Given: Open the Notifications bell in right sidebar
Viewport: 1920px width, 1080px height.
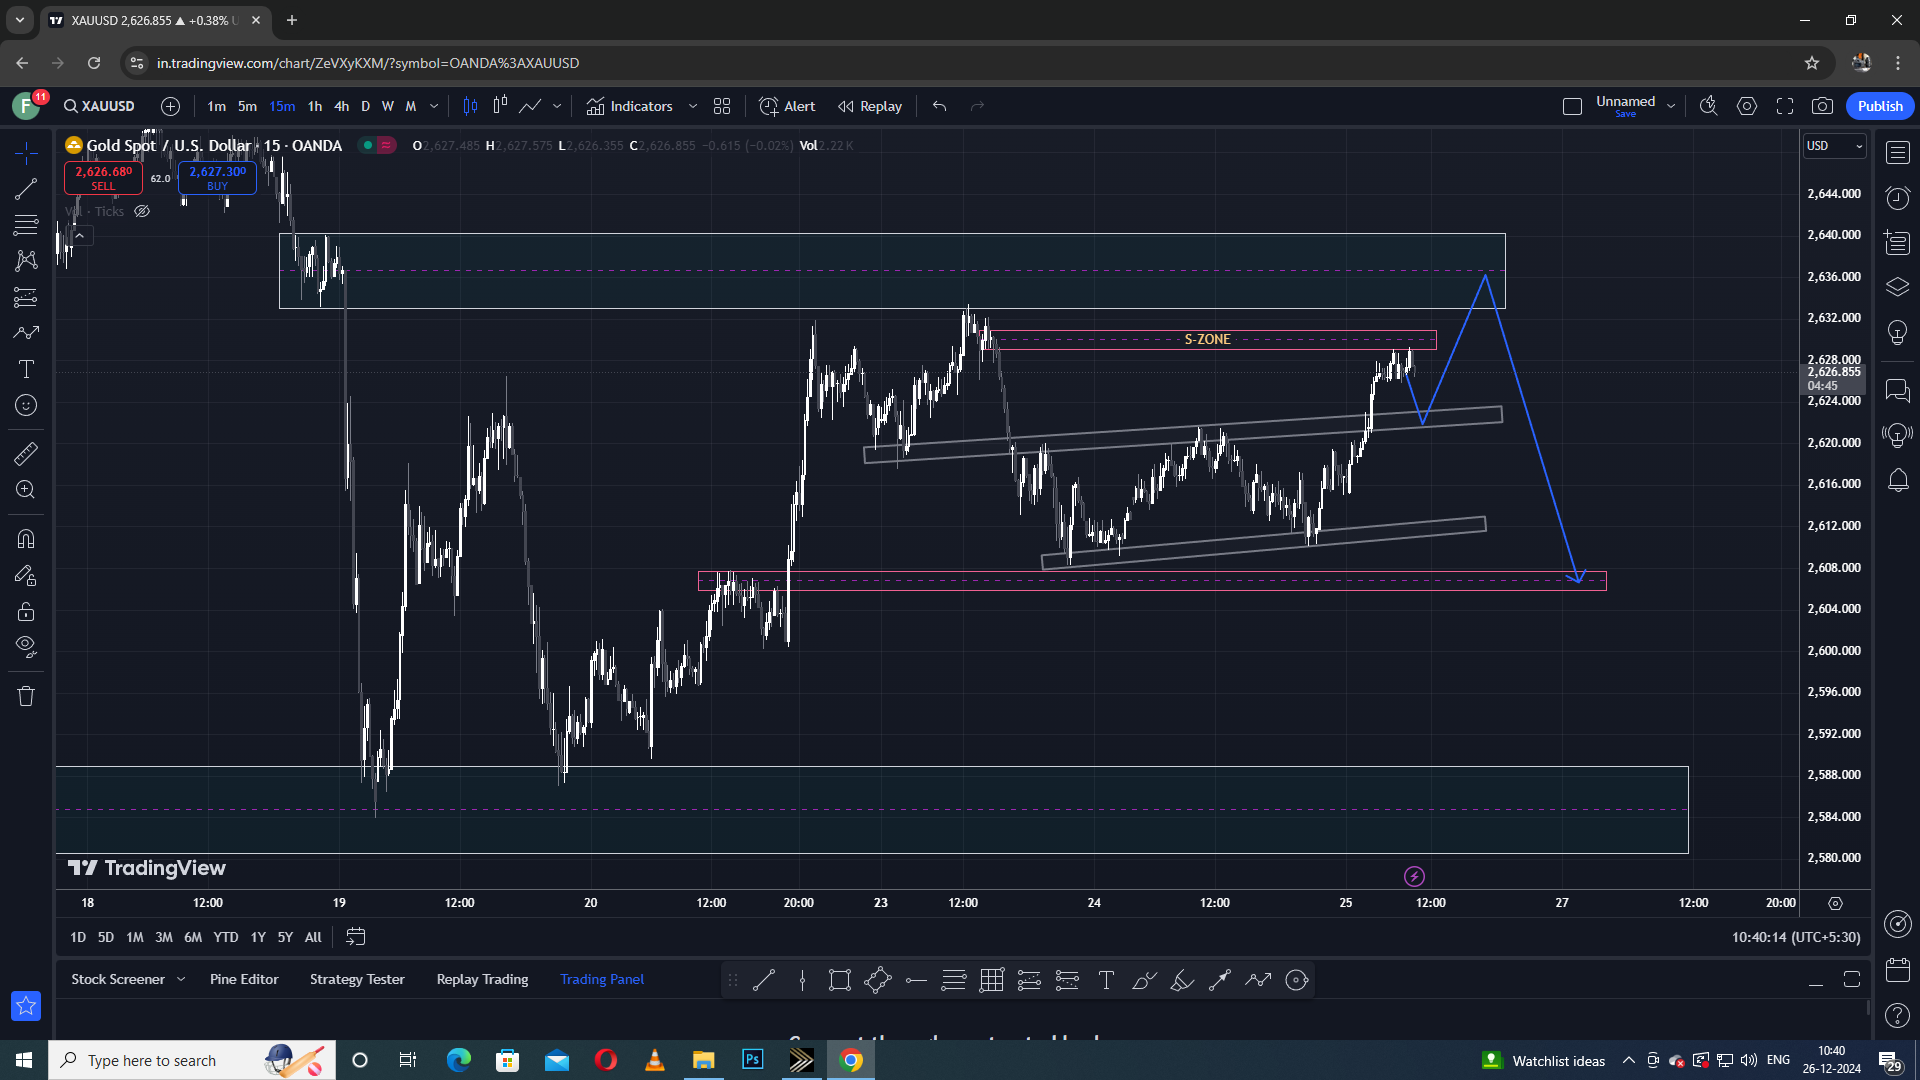Looking at the screenshot, I should click(x=1897, y=481).
